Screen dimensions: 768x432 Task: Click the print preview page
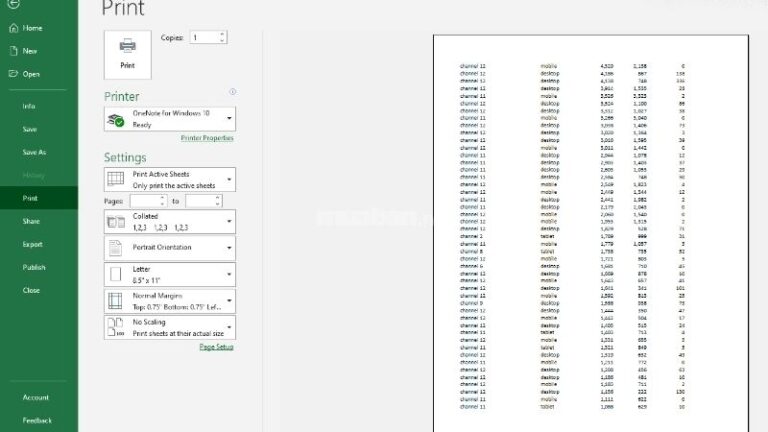591,233
